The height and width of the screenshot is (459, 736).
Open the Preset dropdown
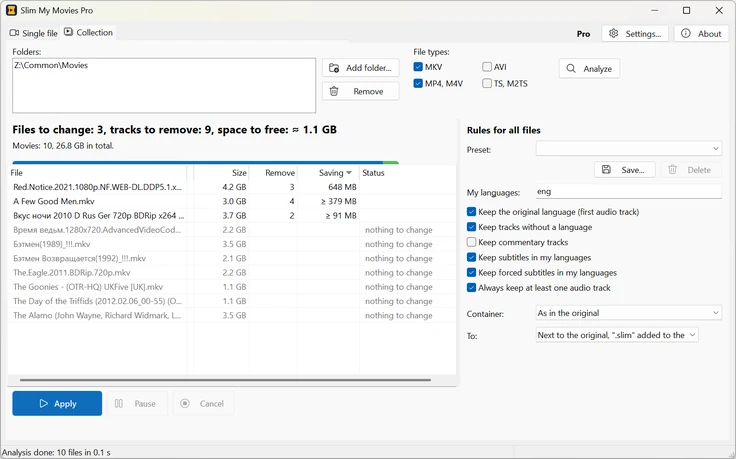click(x=629, y=149)
